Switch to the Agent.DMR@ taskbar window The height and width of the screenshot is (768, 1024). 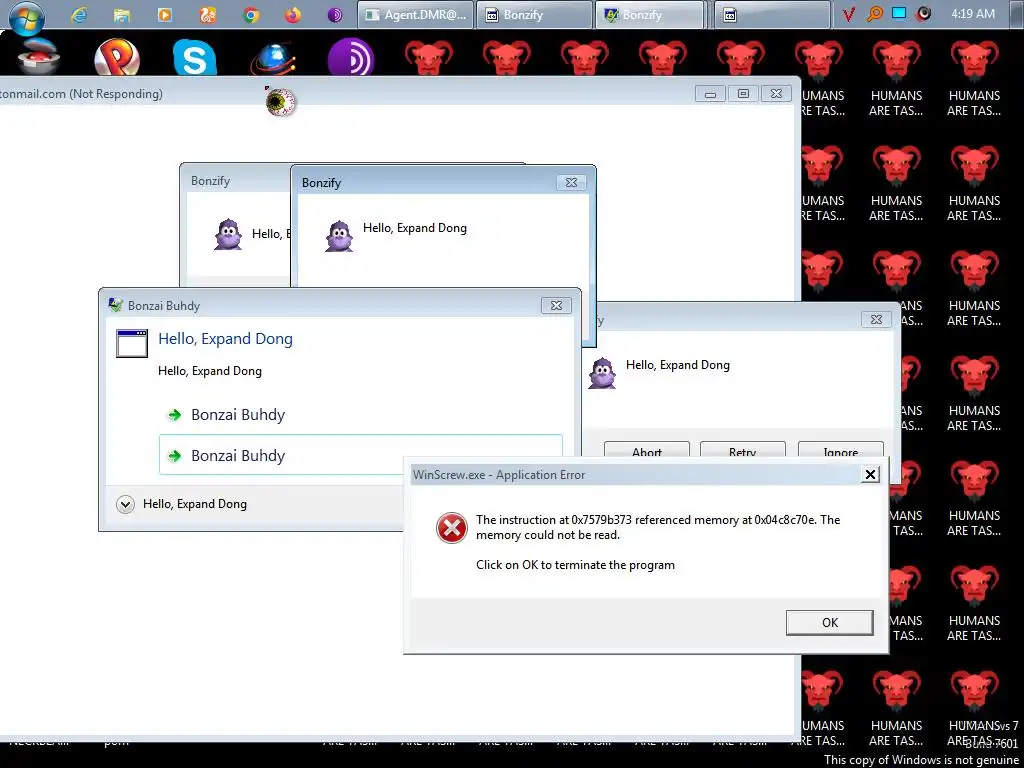[x=415, y=15]
